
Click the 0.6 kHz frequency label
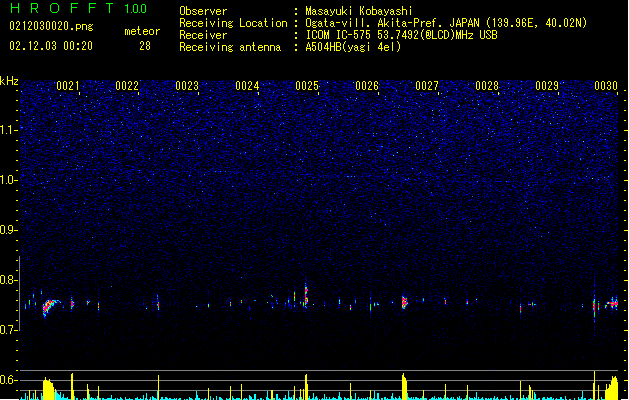pyautogui.click(x=9, y=380)
